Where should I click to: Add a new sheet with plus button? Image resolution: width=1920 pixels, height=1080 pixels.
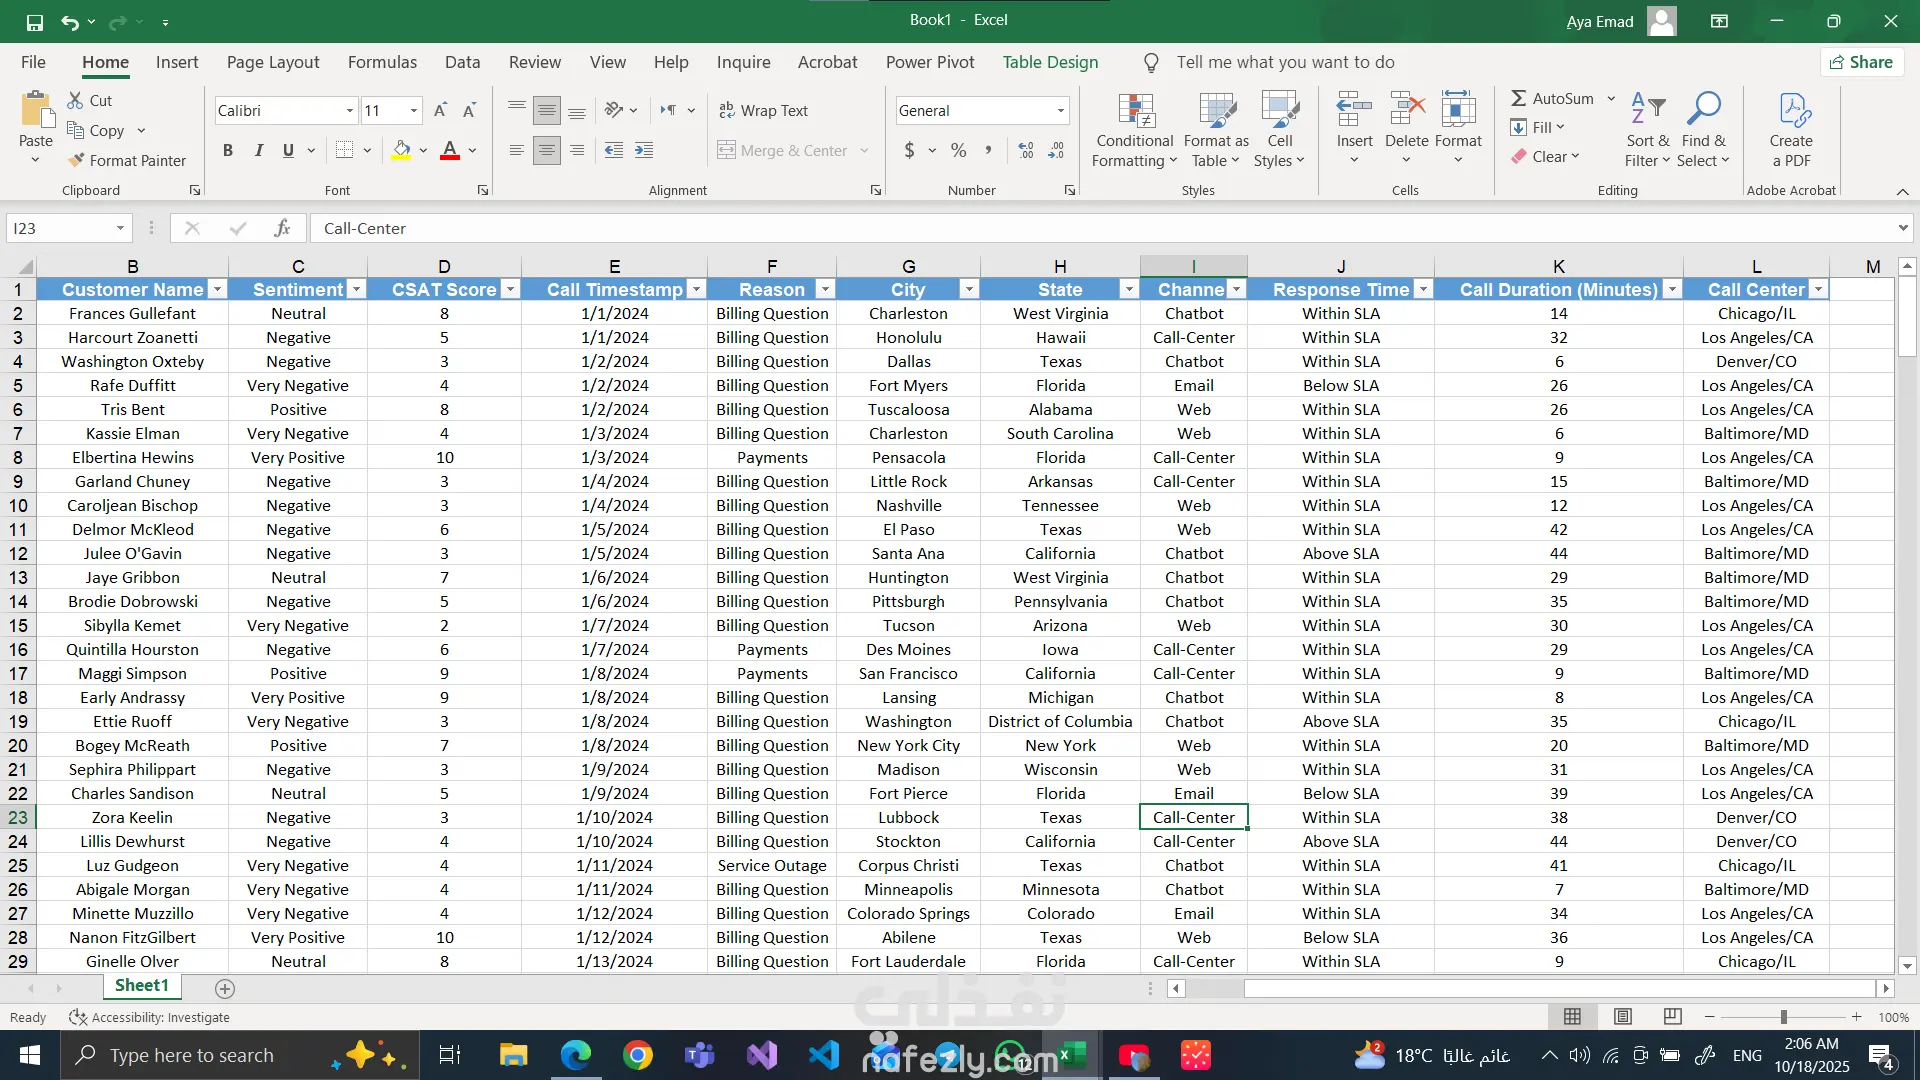(225, 988)
